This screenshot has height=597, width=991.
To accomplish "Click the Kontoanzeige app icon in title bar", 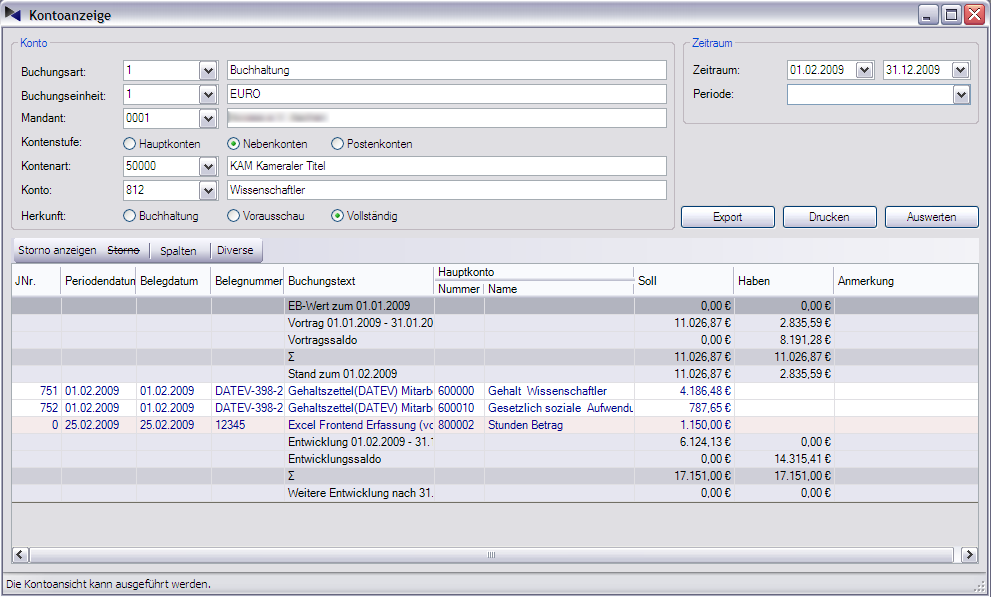I will 13,15.
